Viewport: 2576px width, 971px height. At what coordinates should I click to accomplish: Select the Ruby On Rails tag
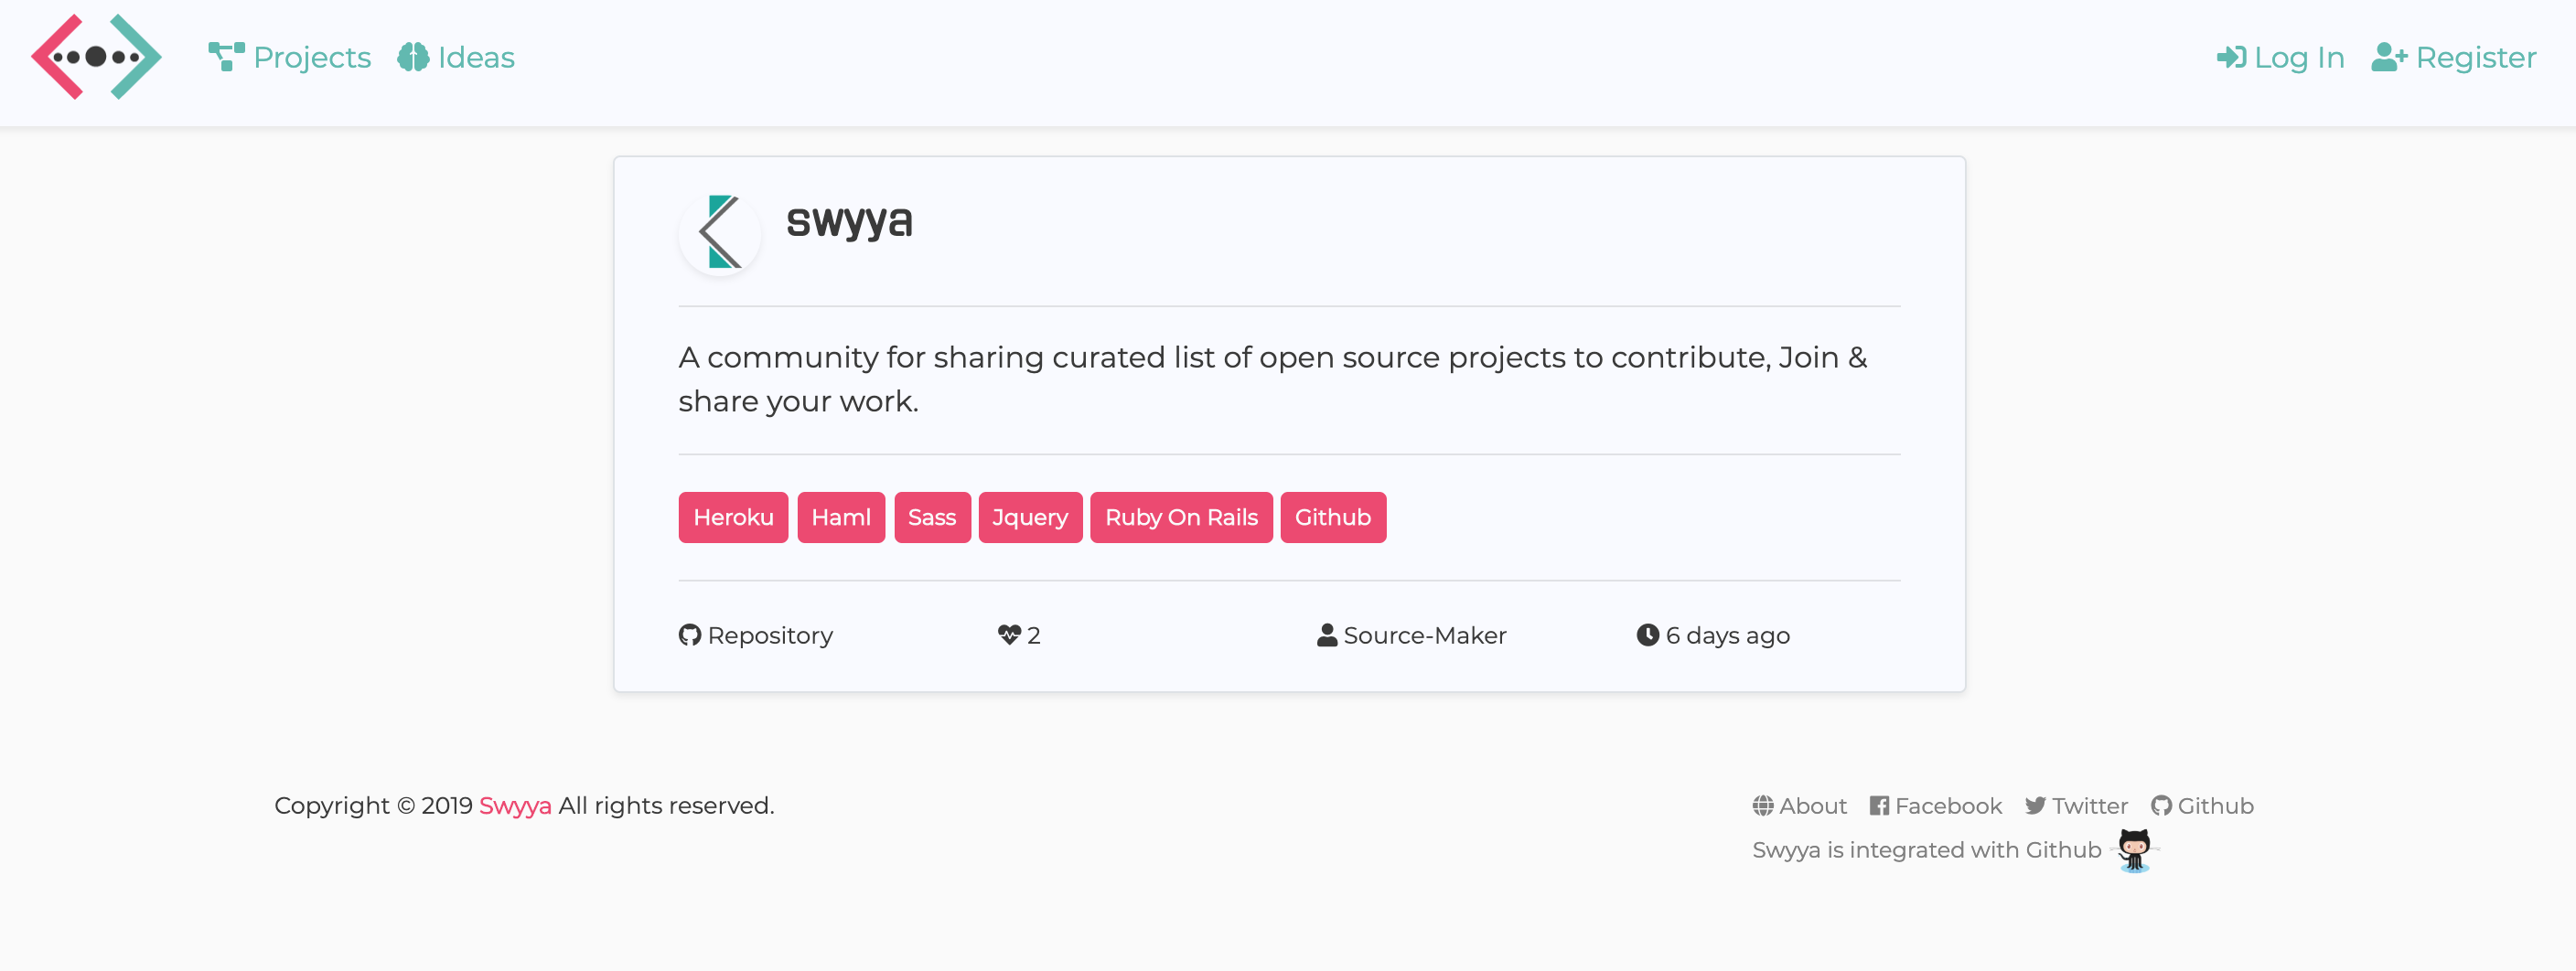[x=1181, y=517]
